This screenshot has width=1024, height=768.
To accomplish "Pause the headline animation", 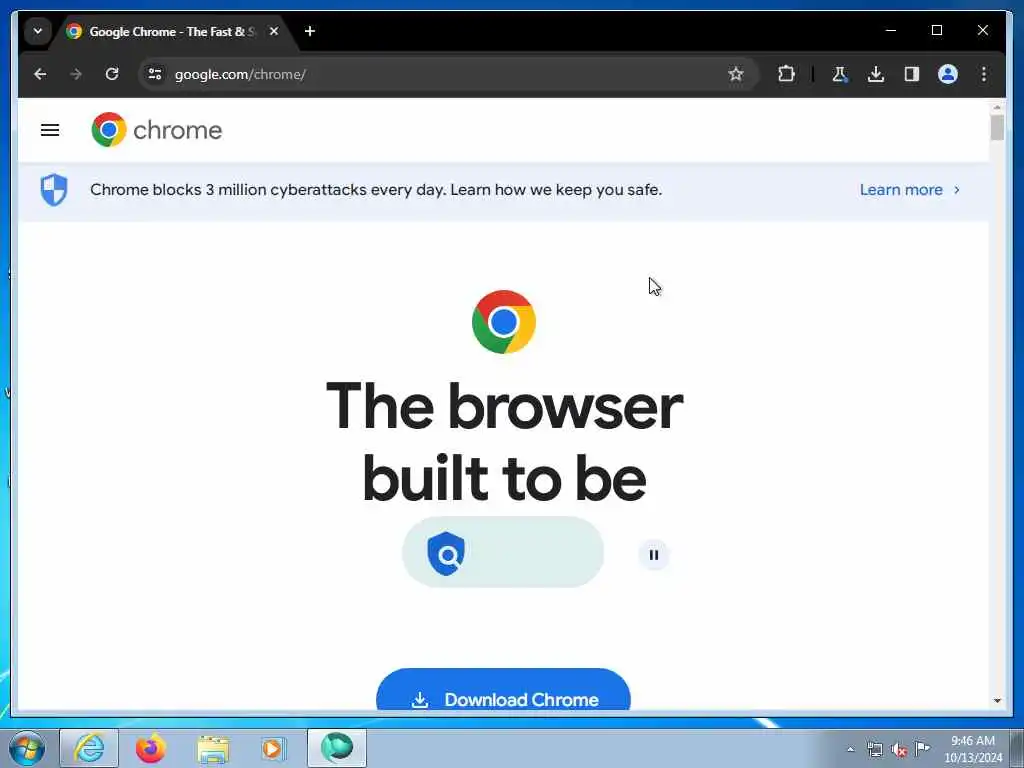I will coord(654,555).
